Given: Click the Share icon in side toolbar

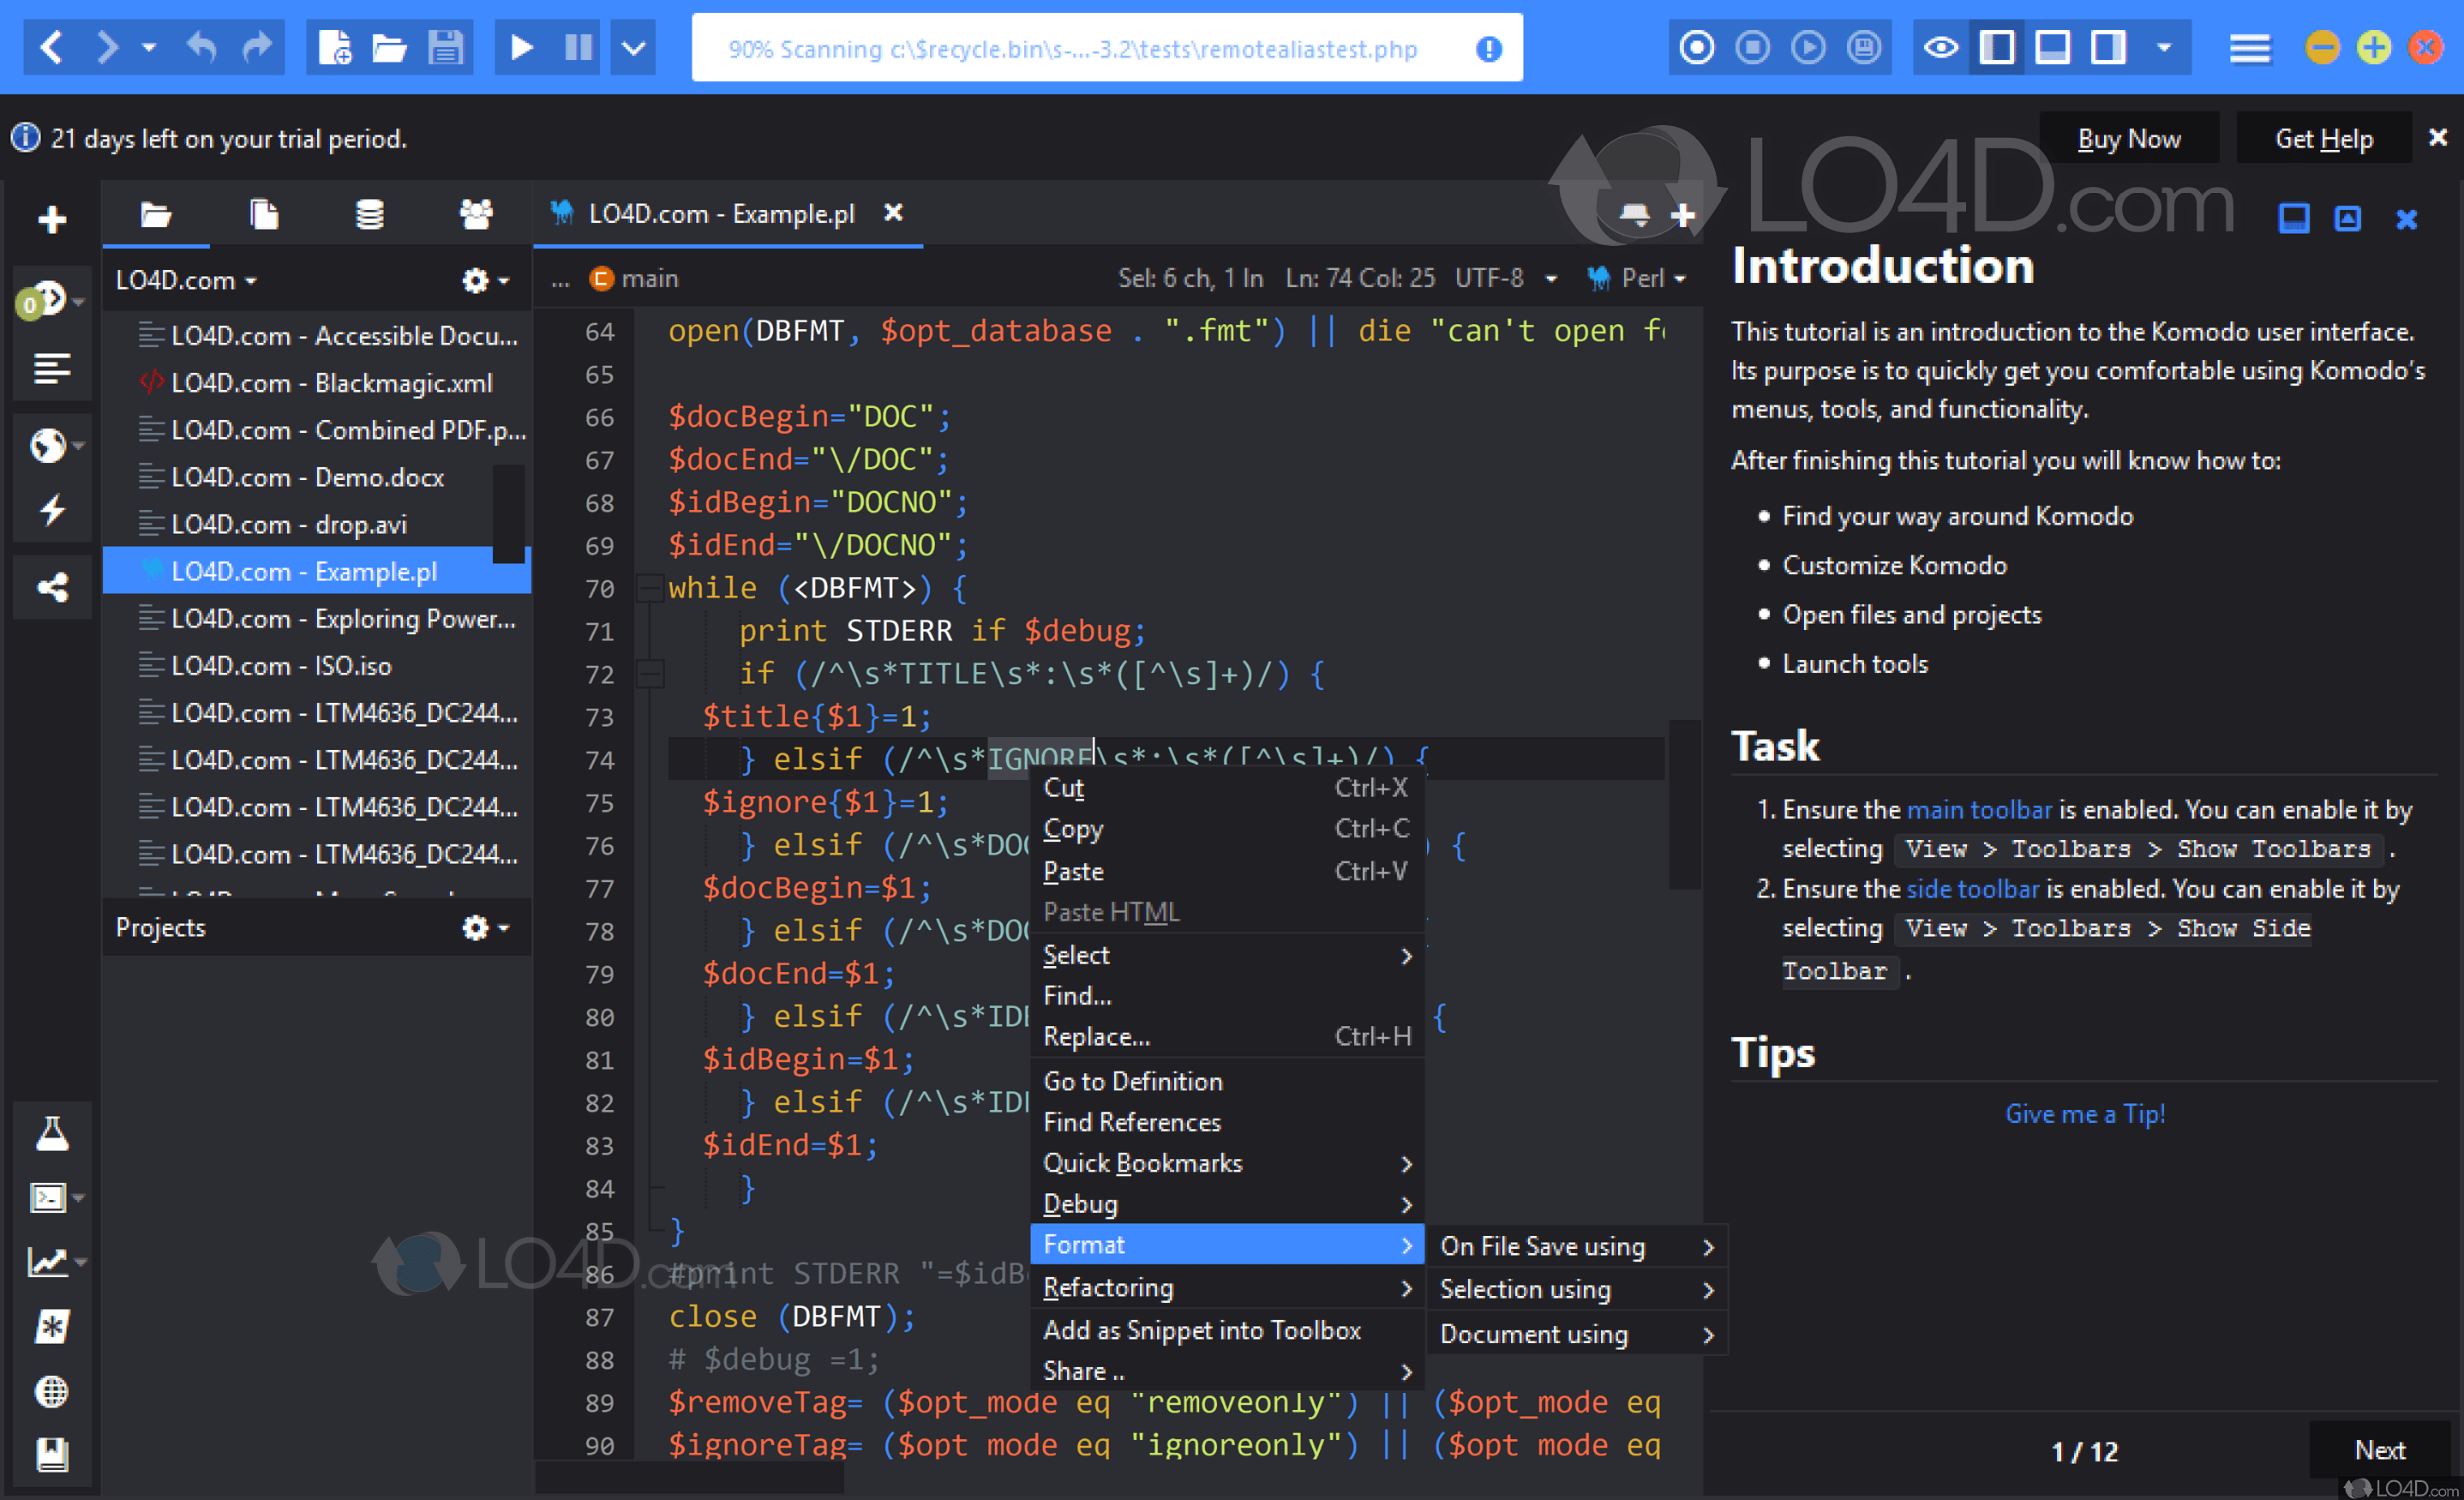Looking at the screenshot, I should (52, 587).
